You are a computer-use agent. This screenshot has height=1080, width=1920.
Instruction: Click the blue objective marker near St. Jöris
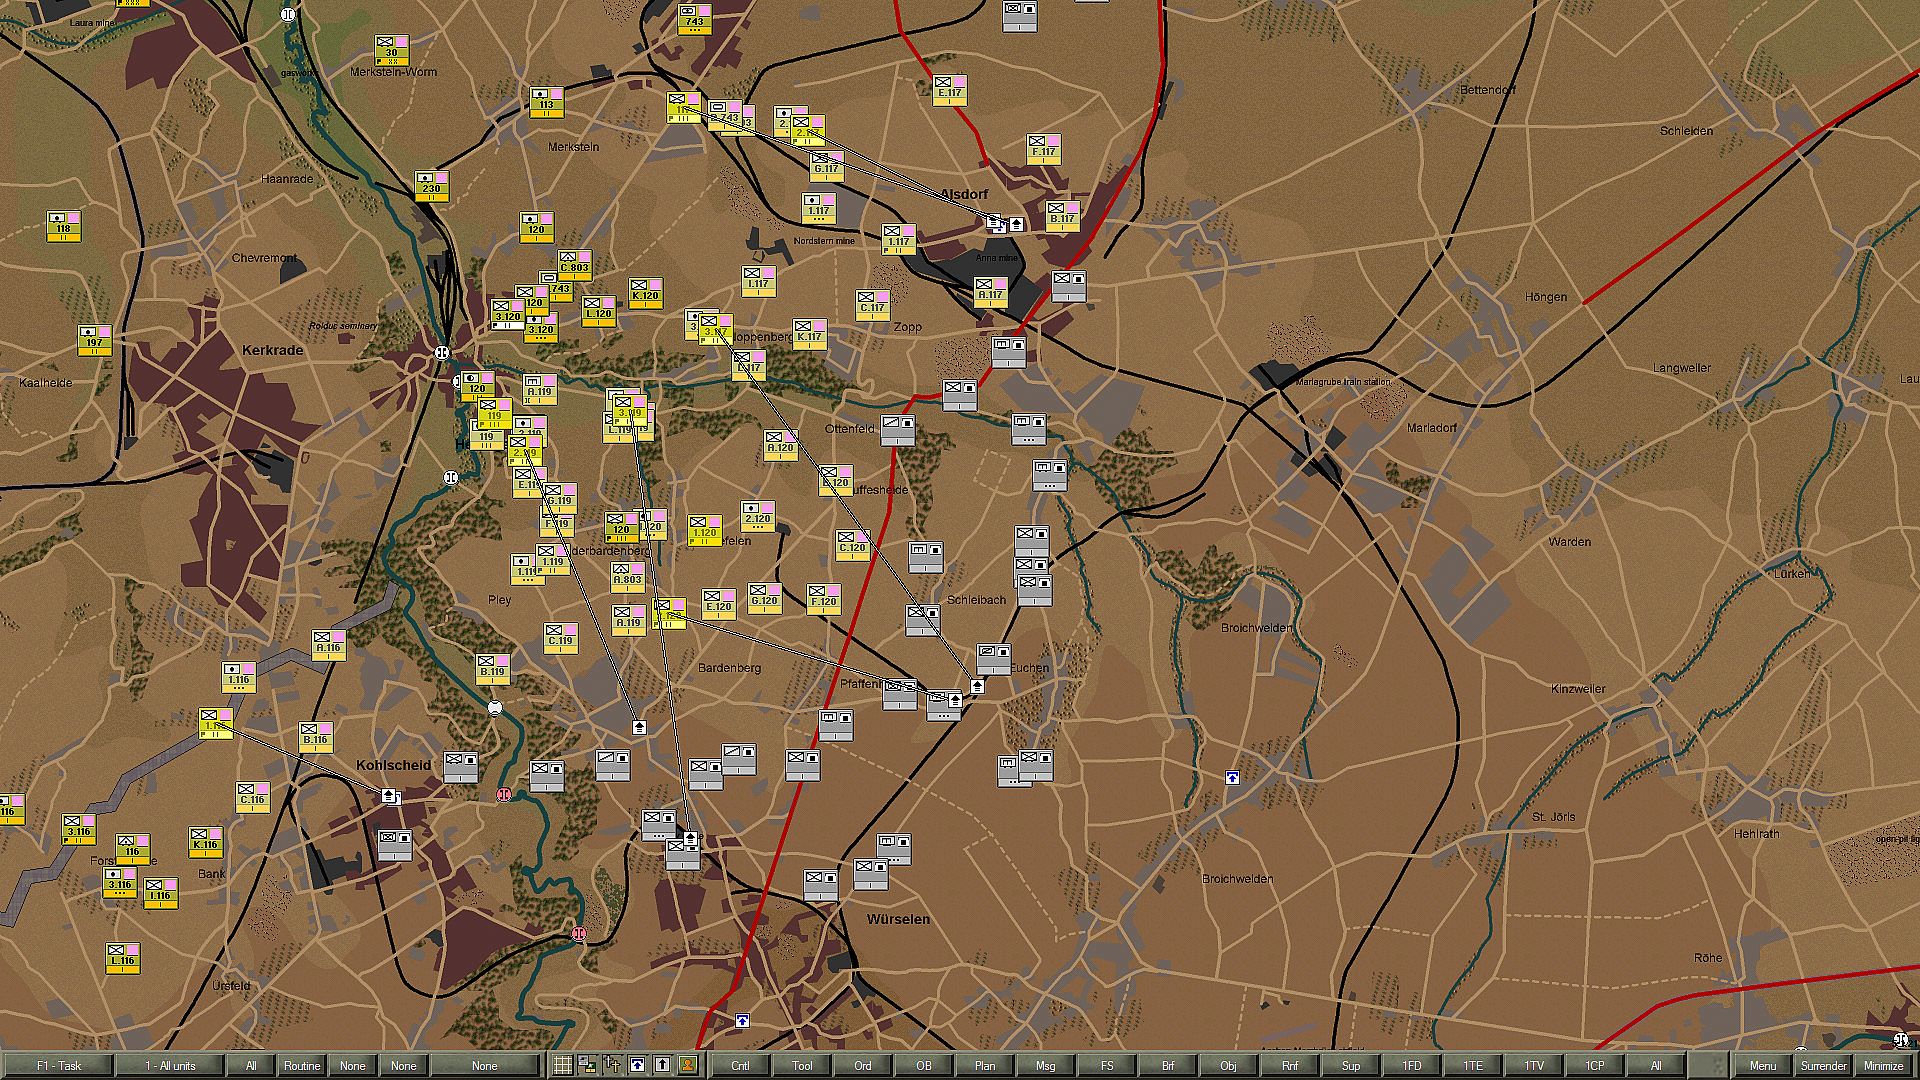click(1232, 777)
